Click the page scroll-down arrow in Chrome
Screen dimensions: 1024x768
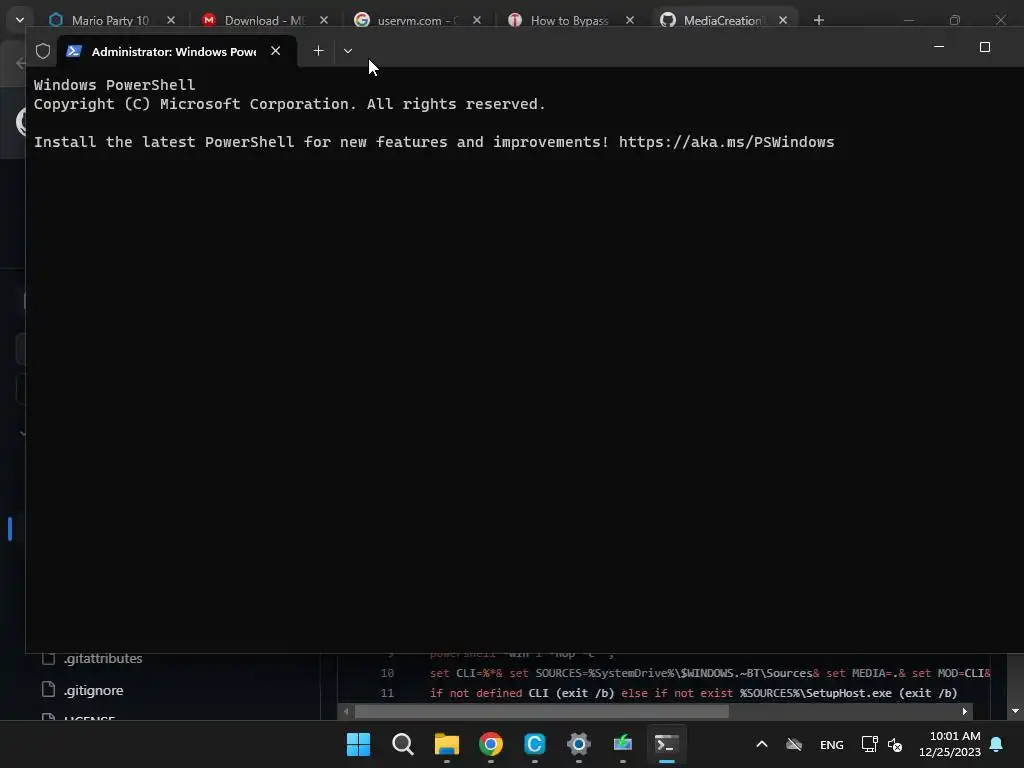pyautogui.click(x=1015, y=711)
